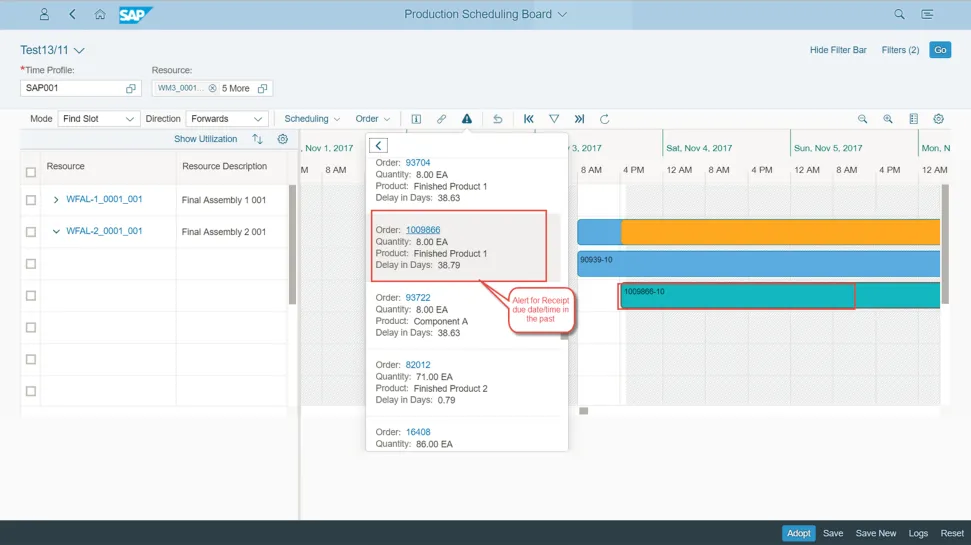Click the refresh icon in toolbar
971x545 pixels.
(604, 119)
